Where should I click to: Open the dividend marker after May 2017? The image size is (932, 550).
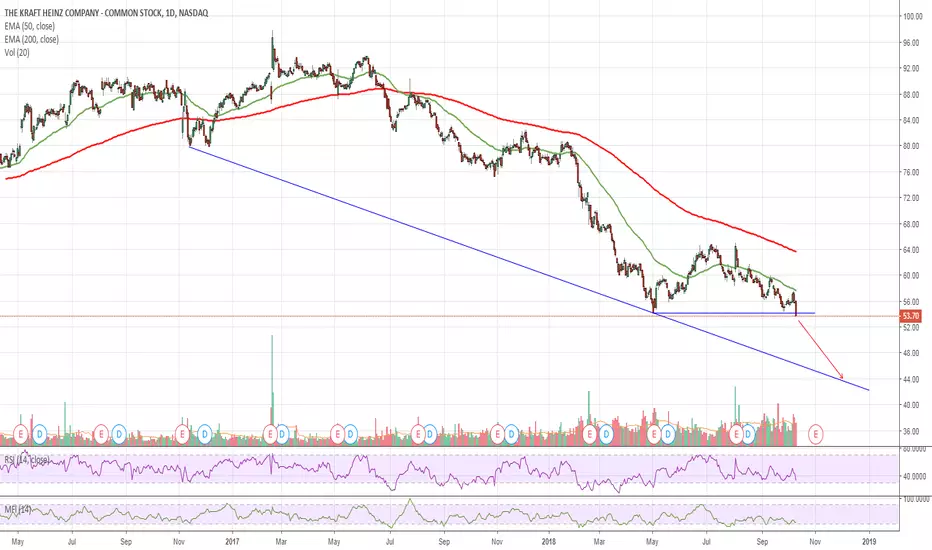[350, 434]
